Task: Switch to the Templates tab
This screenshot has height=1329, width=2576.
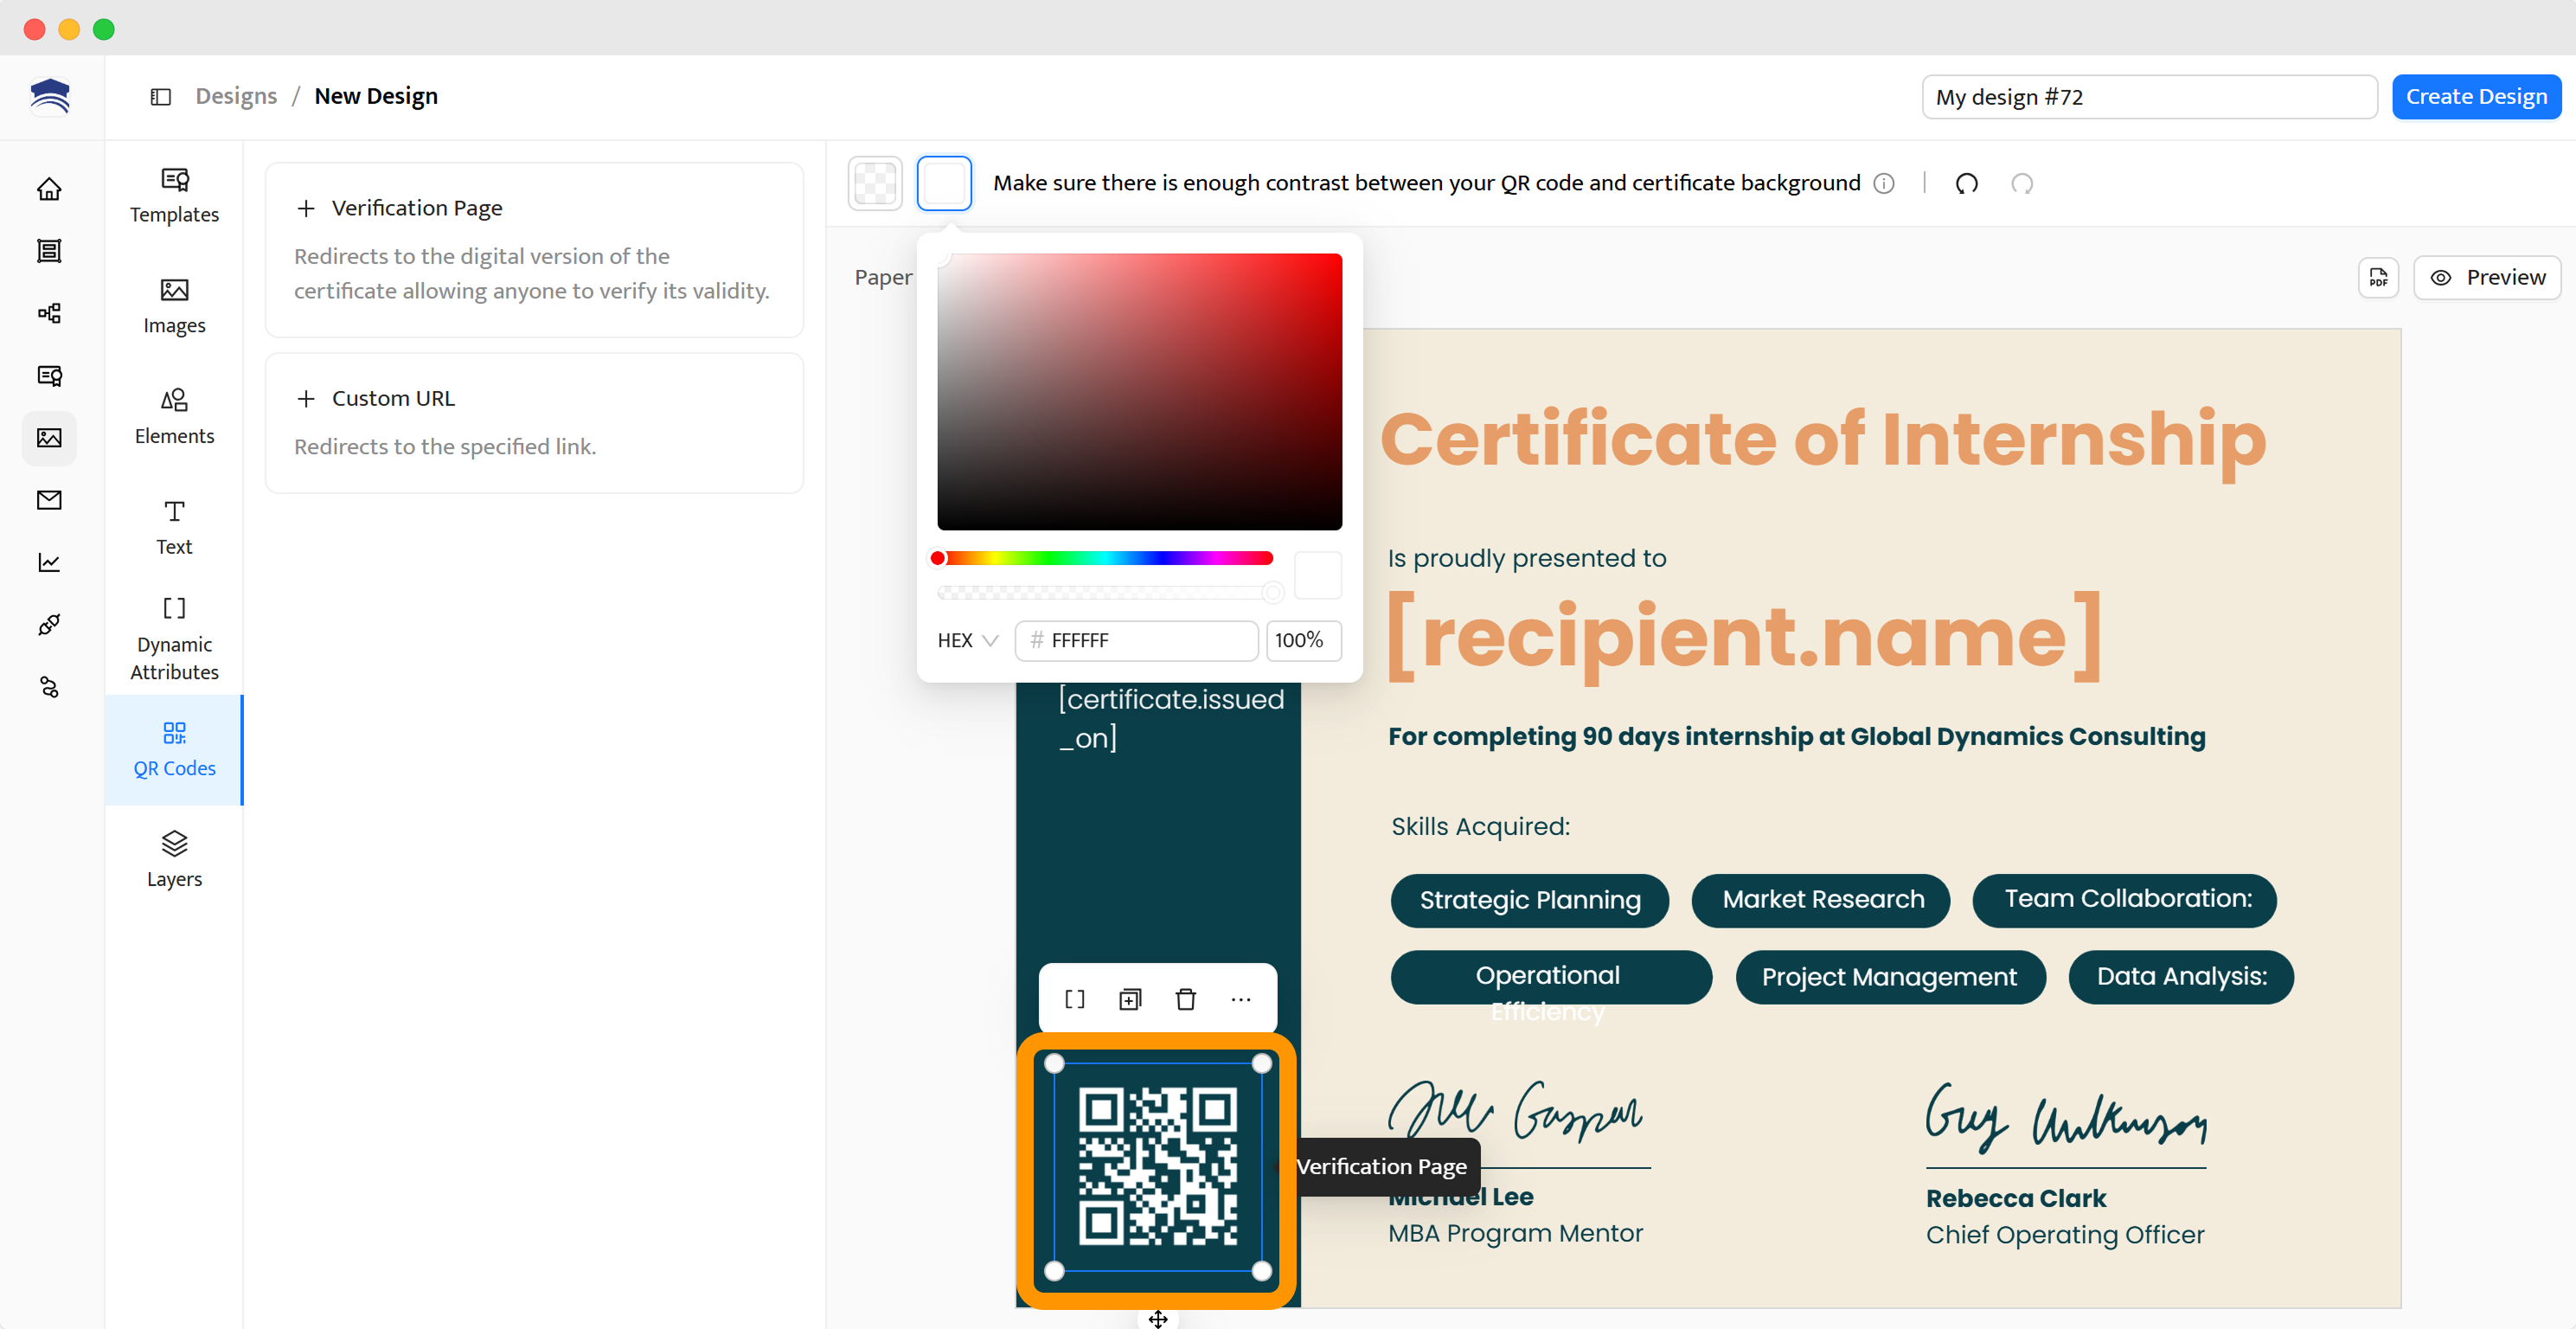Action: (174, 195)
